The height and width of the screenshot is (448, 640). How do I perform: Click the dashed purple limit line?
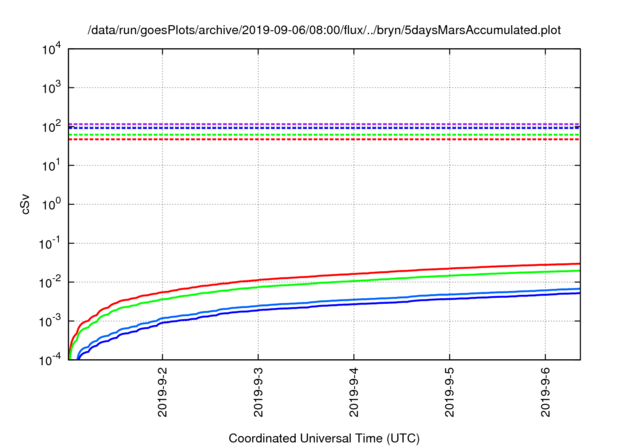(324, 124)
